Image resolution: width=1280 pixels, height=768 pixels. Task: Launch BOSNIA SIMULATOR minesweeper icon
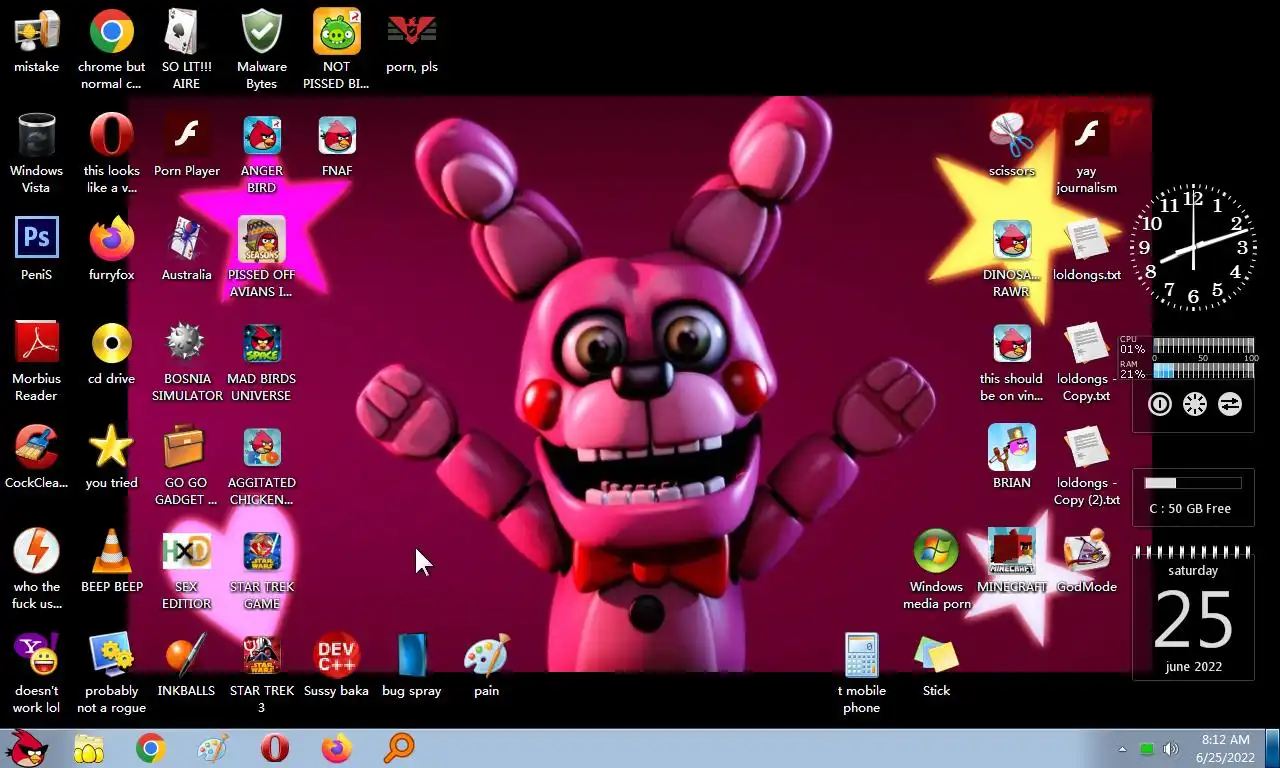[x=186, y=344]
